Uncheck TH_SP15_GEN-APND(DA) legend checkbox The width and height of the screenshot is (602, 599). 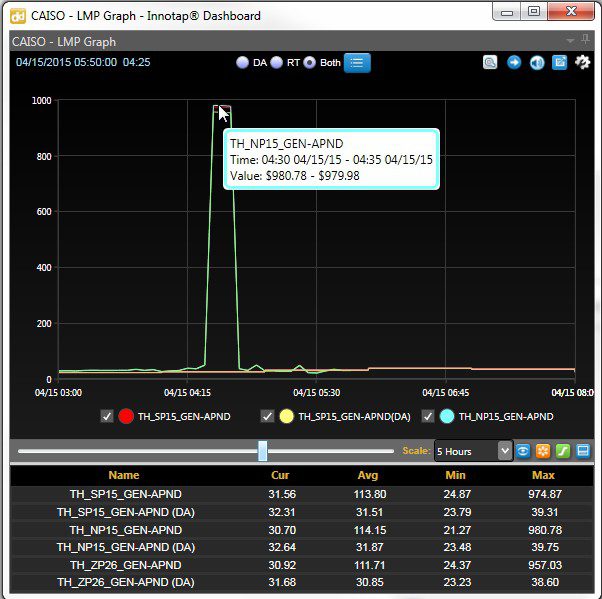point(267,416)
